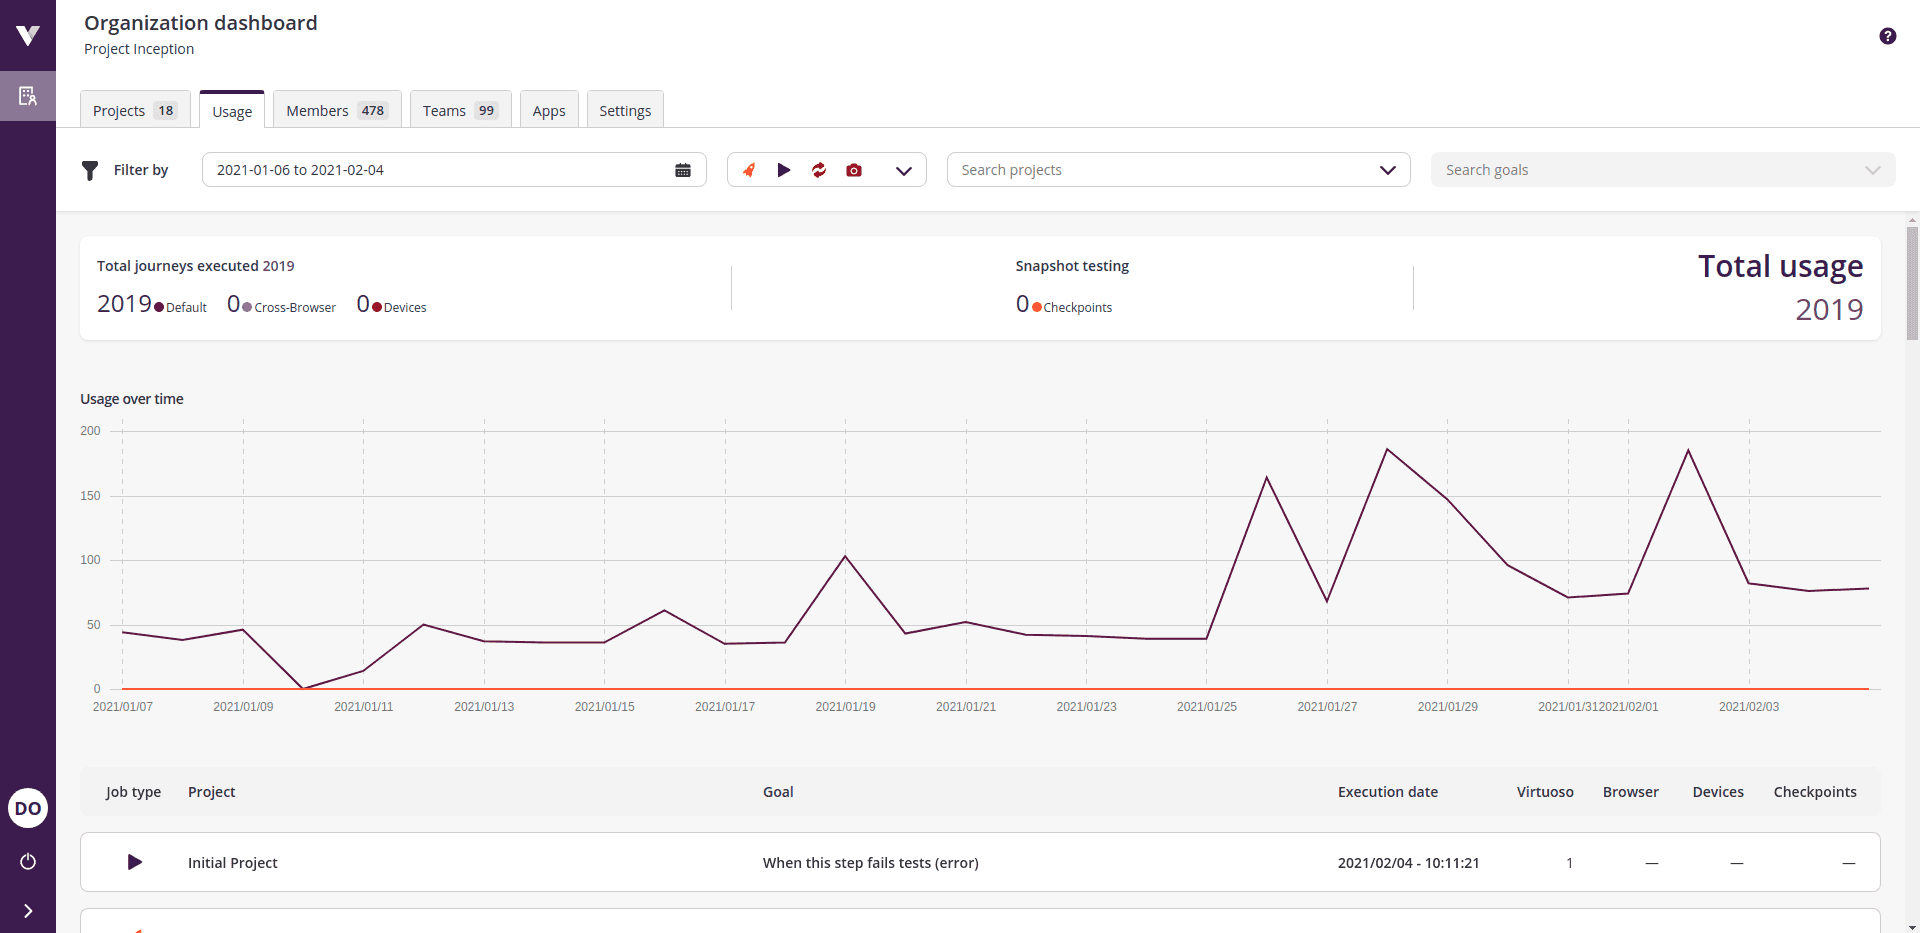Toggle the Cross-Browser legend indicator
1920x933 pixels.
246,306
